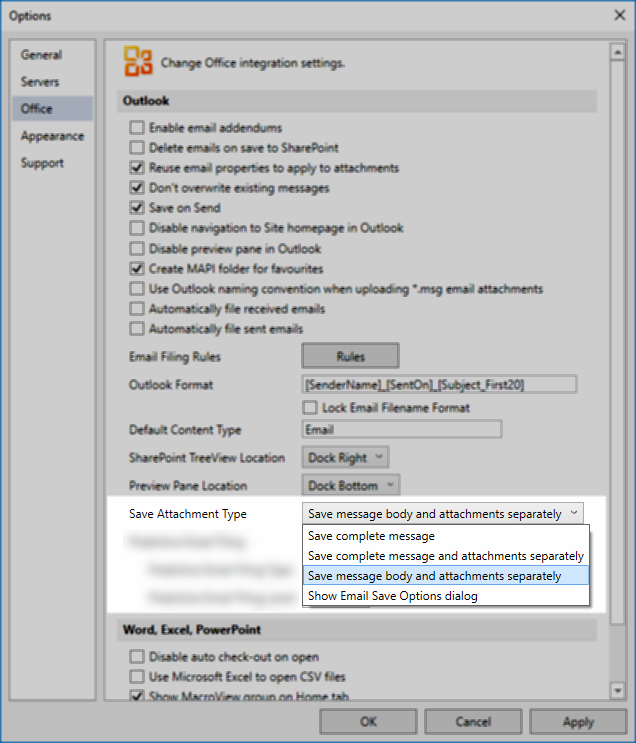Click the scrollbar up arrow

pyautogui.click(x=617, y=52)
